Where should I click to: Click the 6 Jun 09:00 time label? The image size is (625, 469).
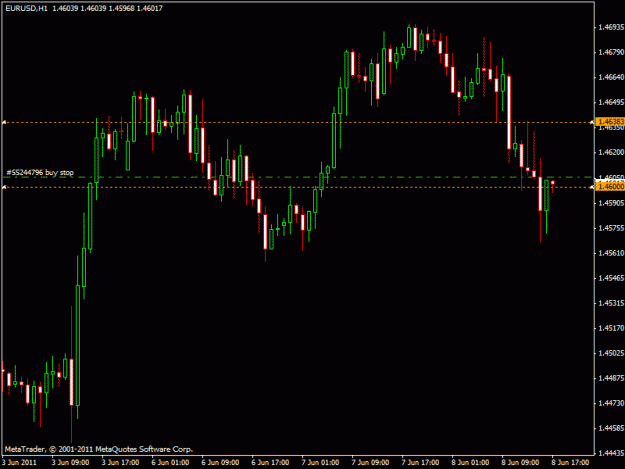pos(220,463)
